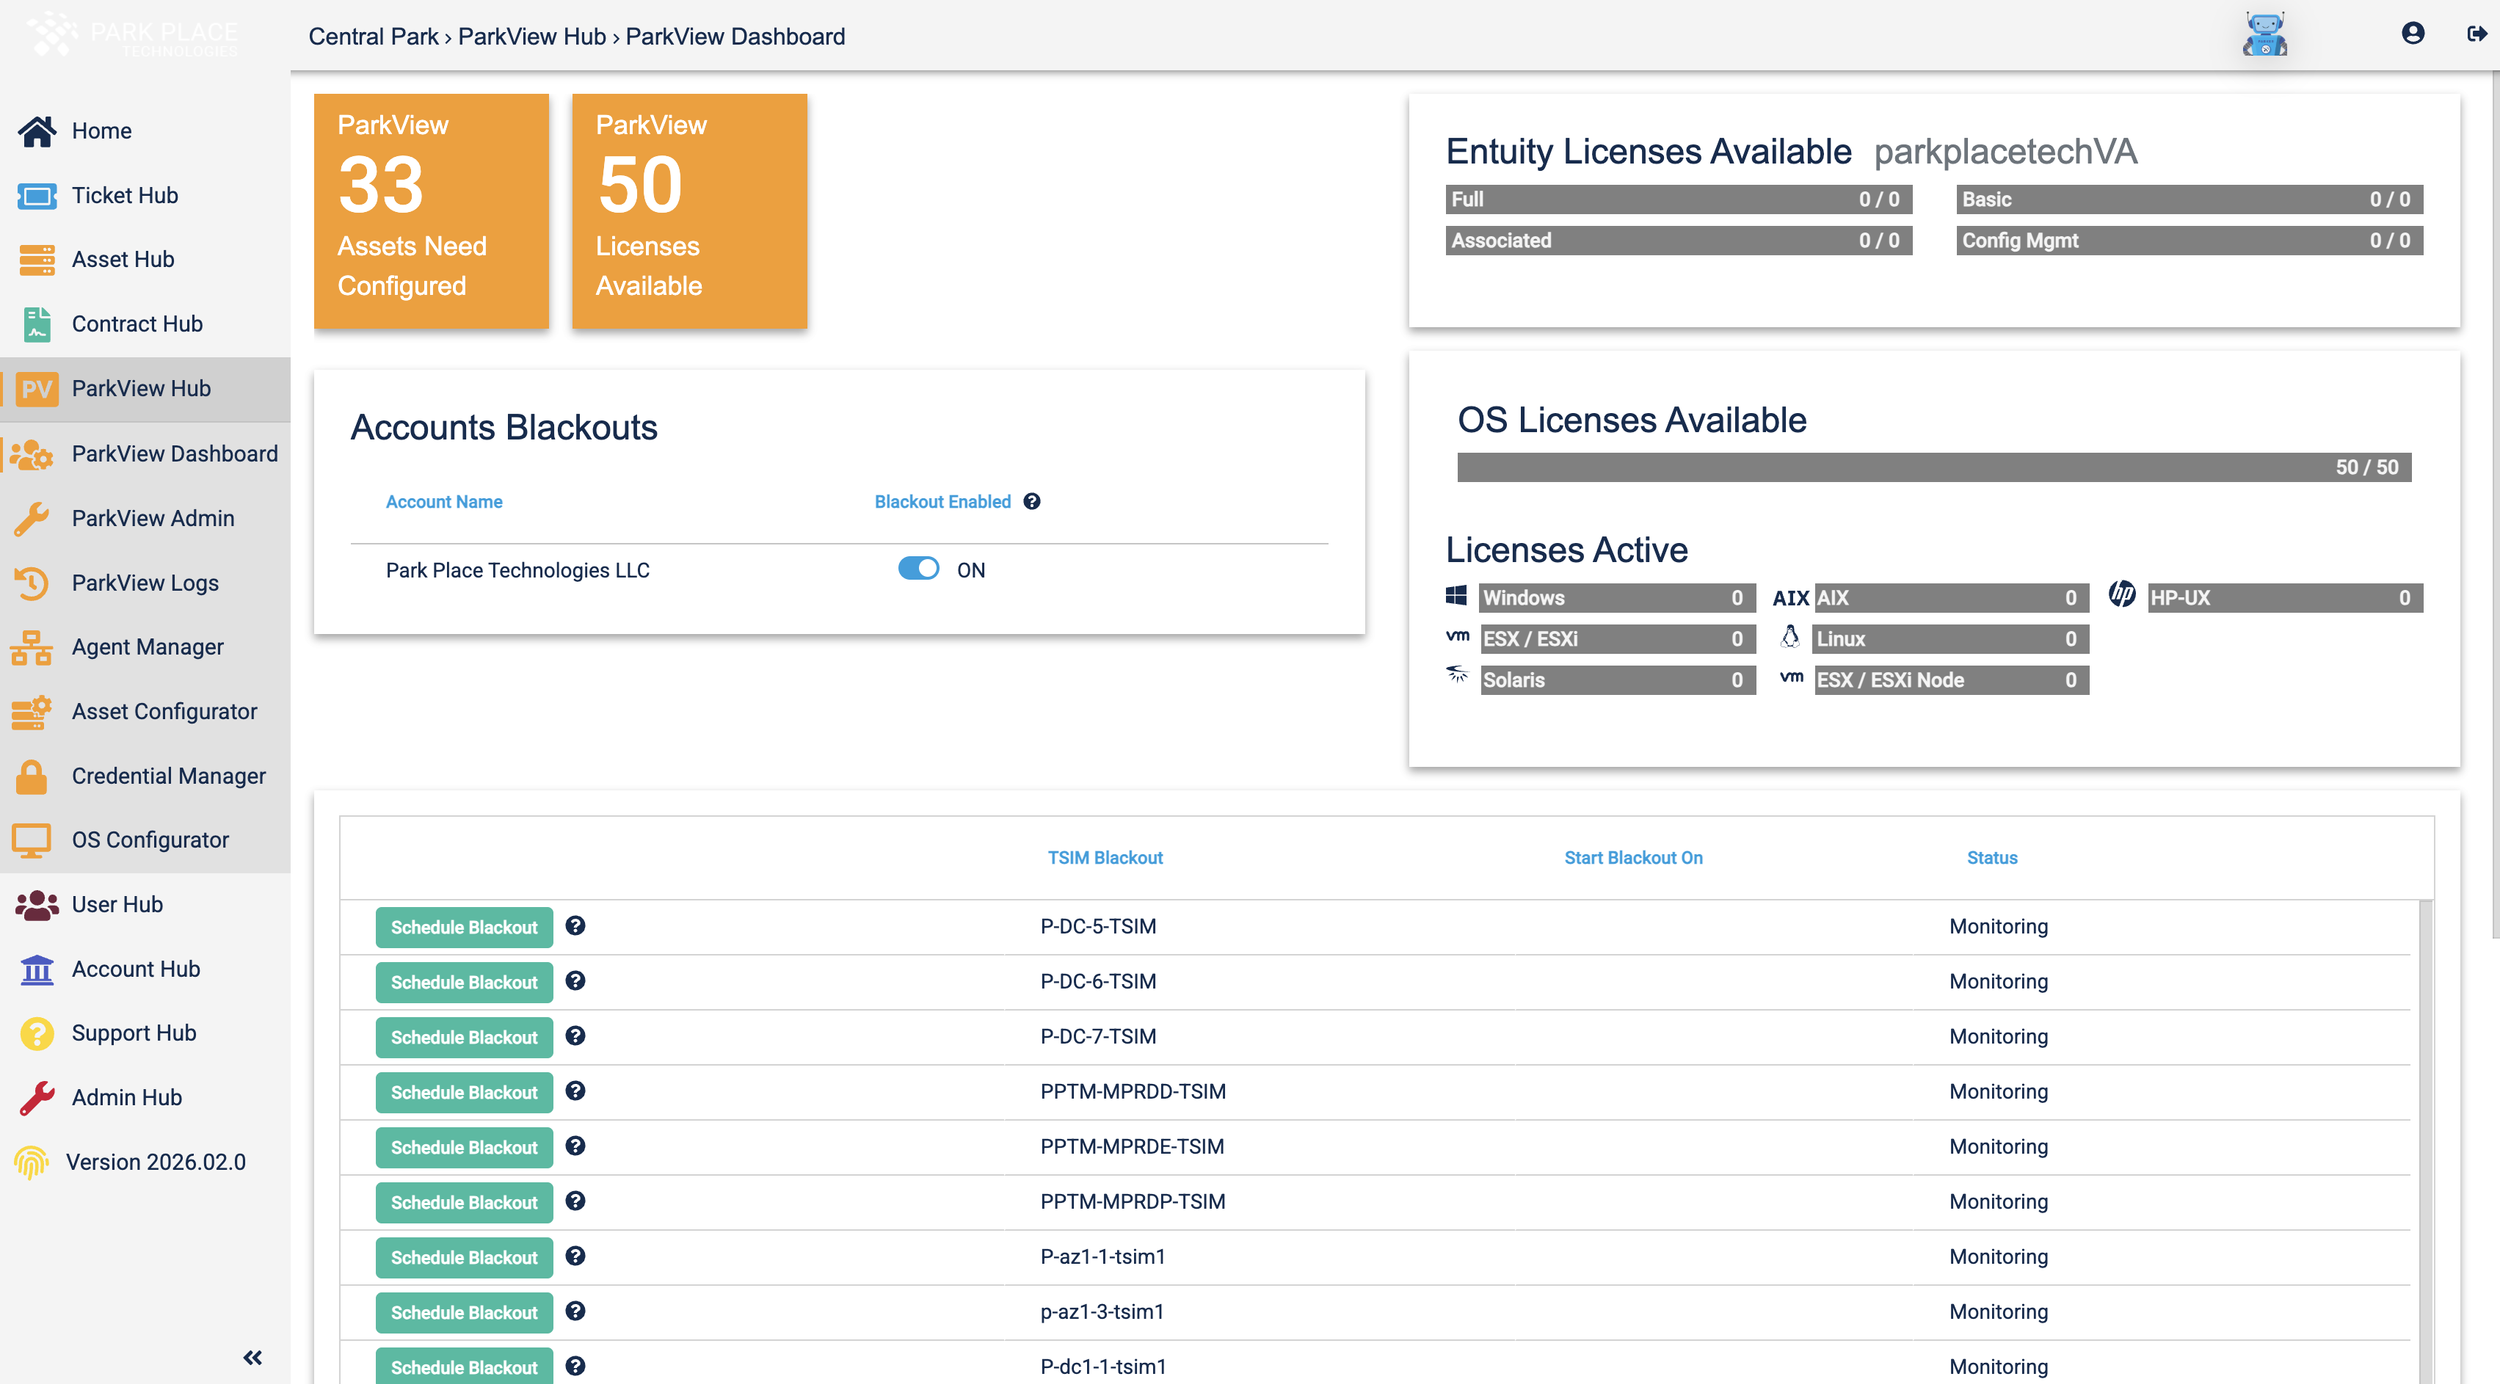The width and height of the screenshot is (2500, 1384).
Task: Sort by Account Name column header
Action: tap(444, 502)
